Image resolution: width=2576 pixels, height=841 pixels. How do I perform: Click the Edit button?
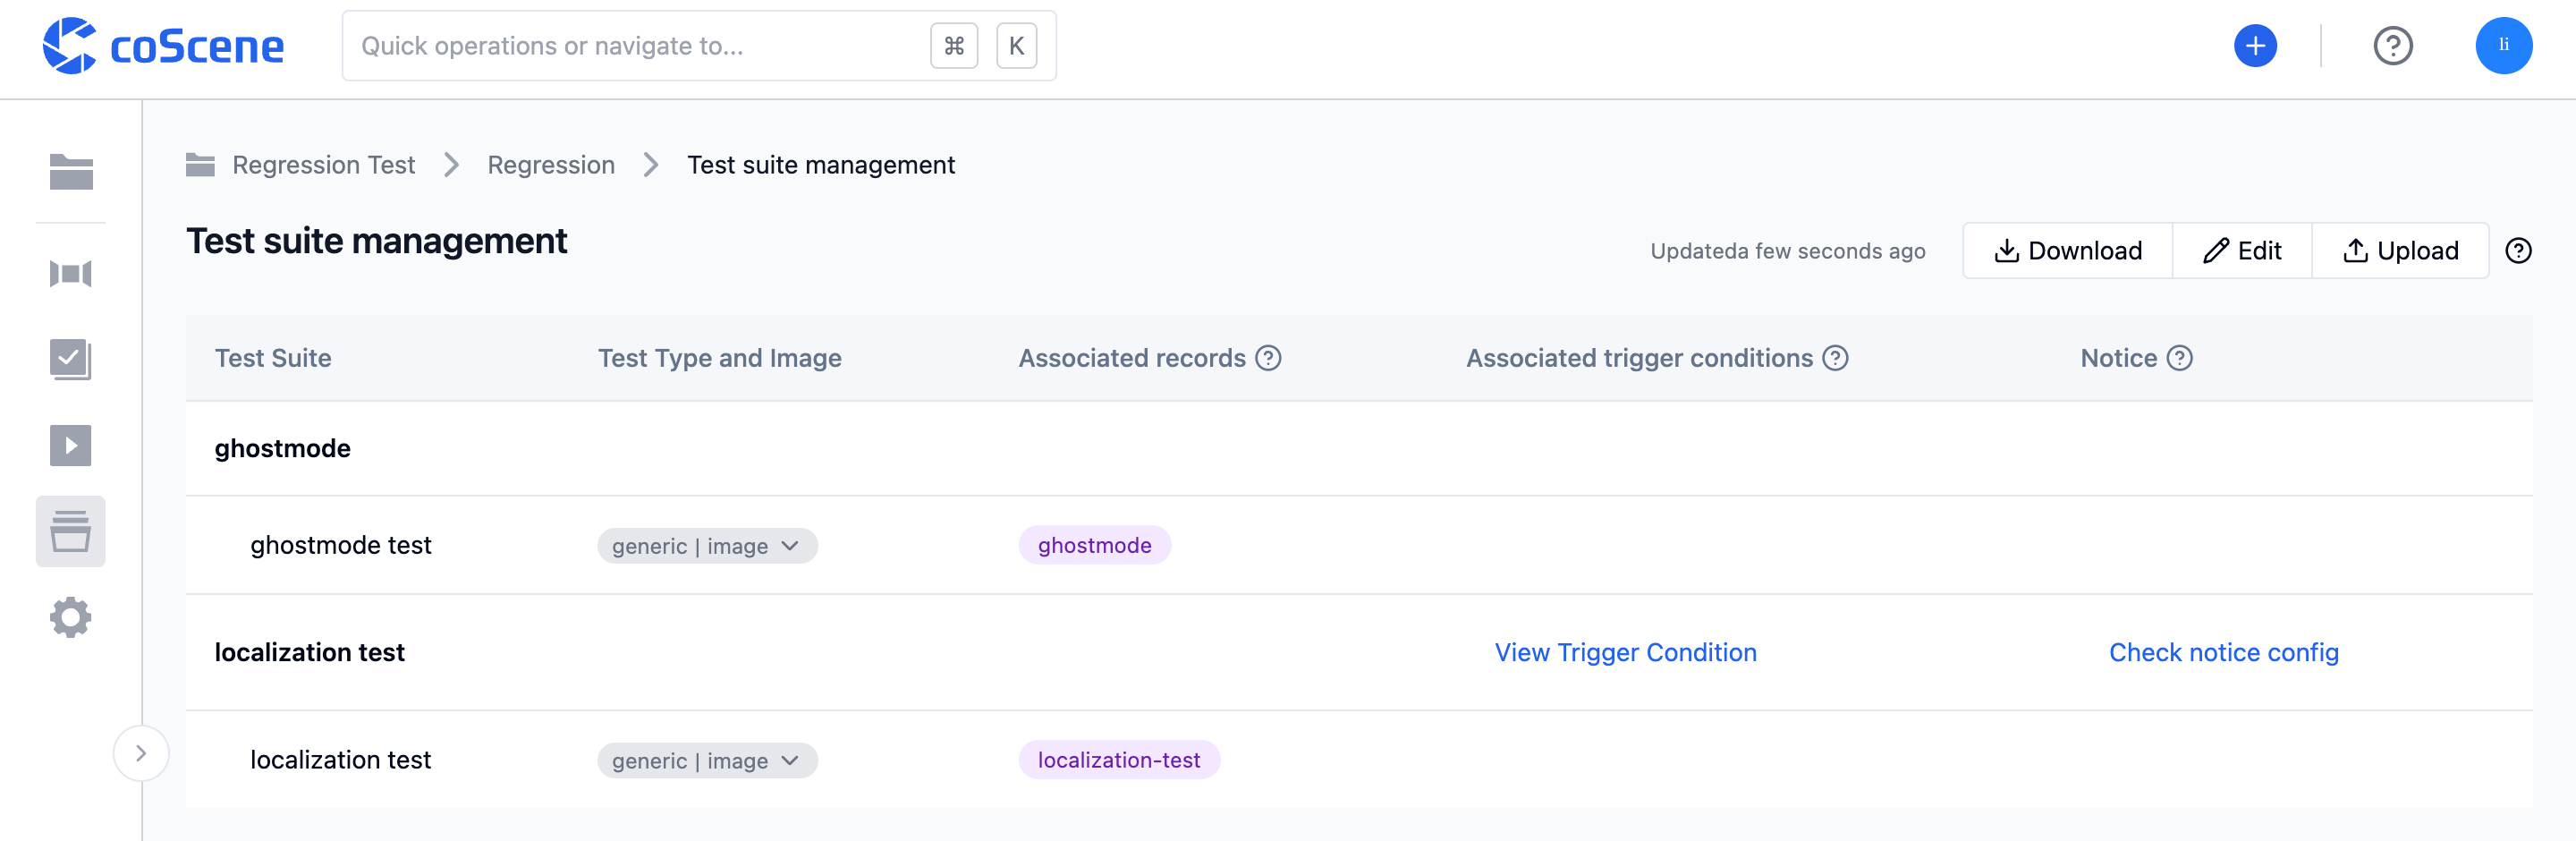tap(2241, 251)
